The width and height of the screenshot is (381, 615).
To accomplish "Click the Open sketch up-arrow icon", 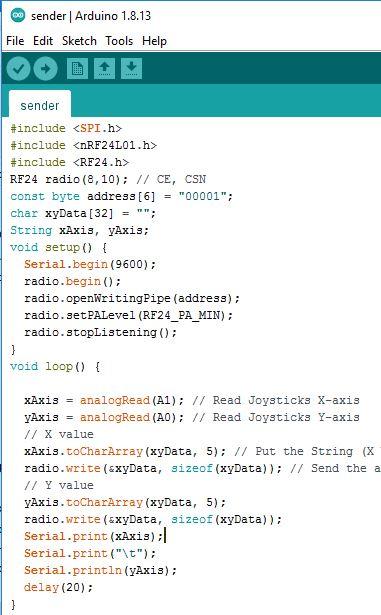I will [104, 69].
